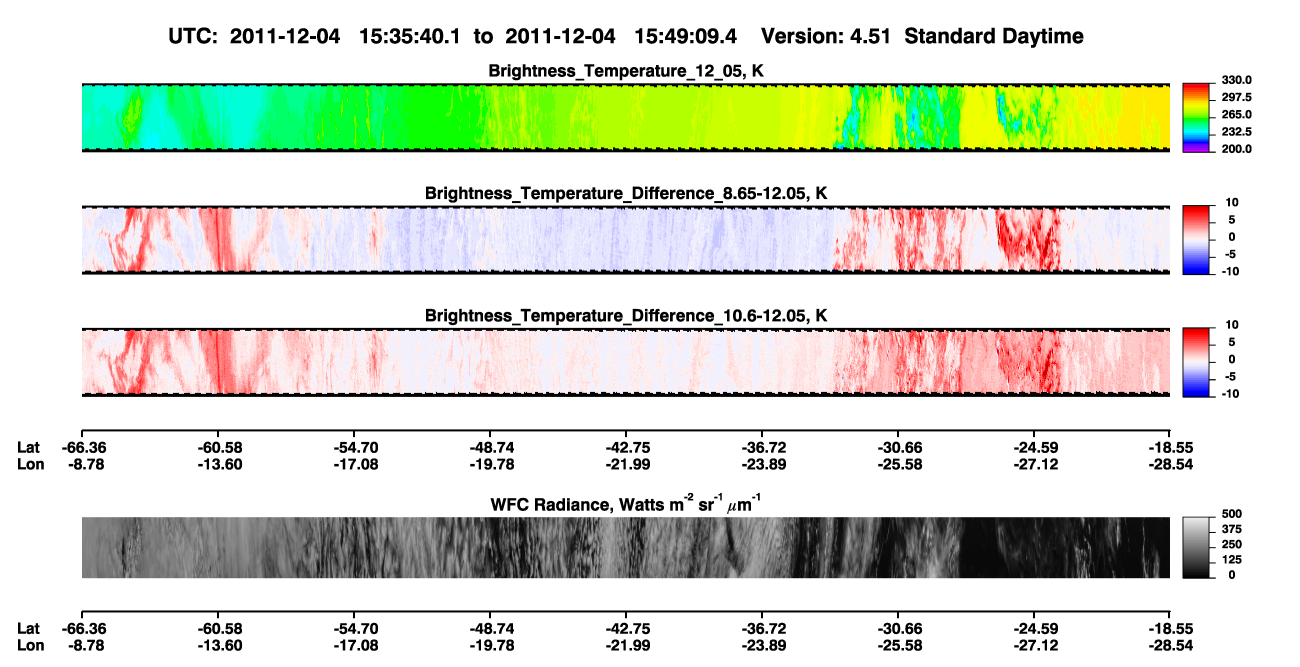Click the '200.0' colorbar tick label
1300x667 pixels.
pos(1235,148)
